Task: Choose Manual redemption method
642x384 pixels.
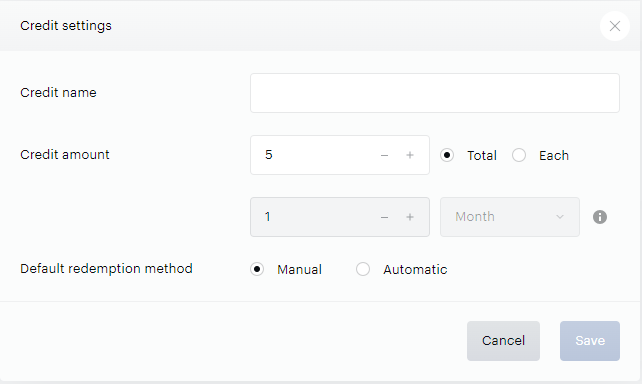Action: click(x=257, y=269)
